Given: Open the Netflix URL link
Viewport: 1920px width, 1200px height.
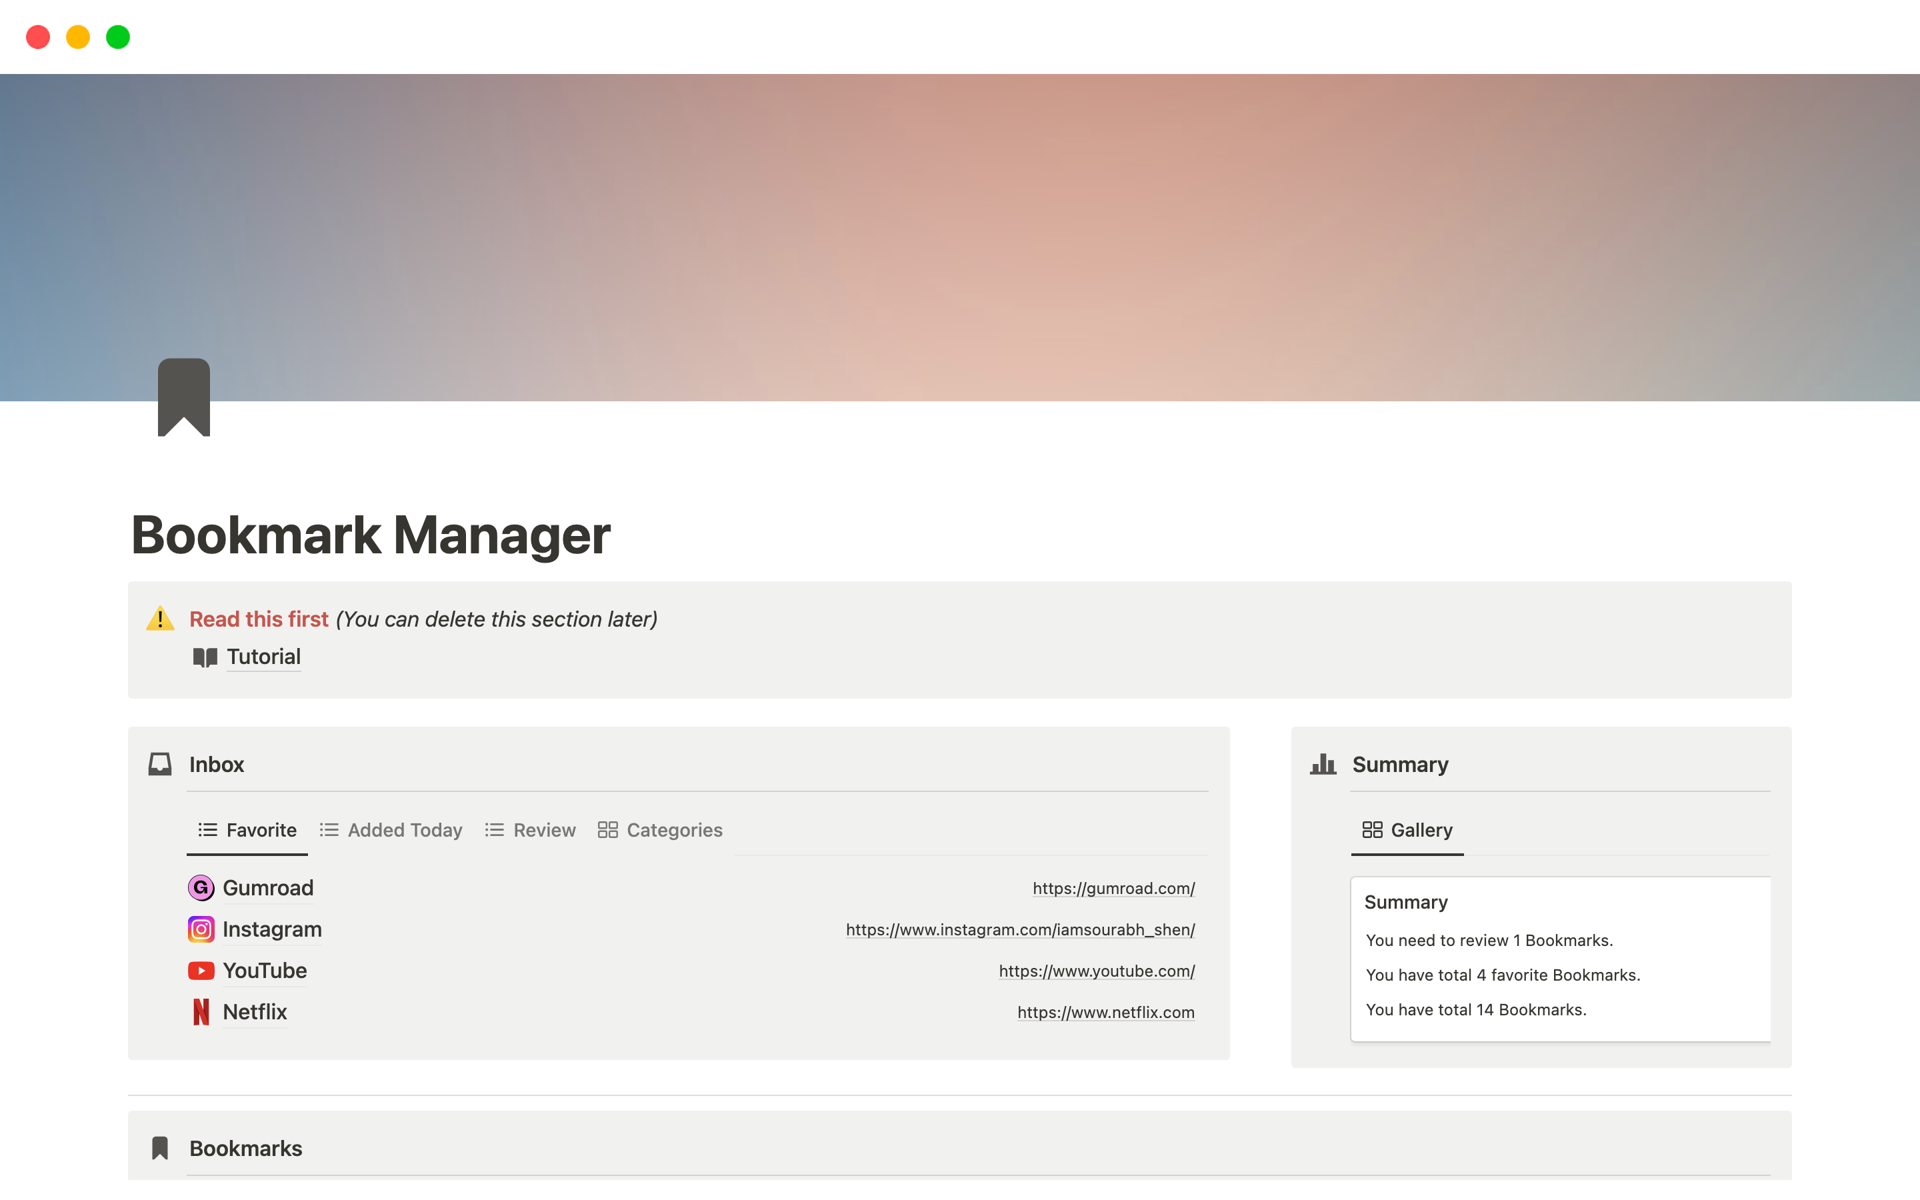Looking at the screenshot, I should pyautogui.click(x=1105, y=1012).
